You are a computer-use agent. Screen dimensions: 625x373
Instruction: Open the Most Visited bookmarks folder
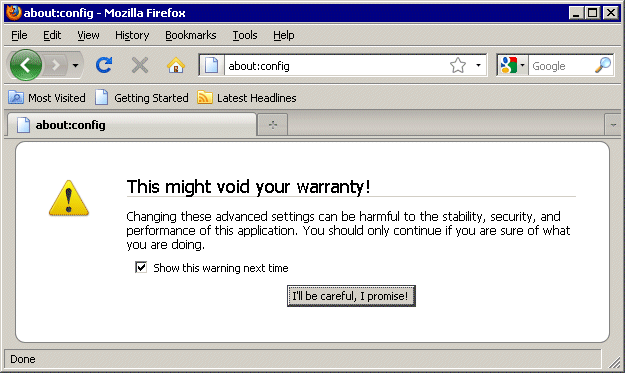tap(47, 98)
